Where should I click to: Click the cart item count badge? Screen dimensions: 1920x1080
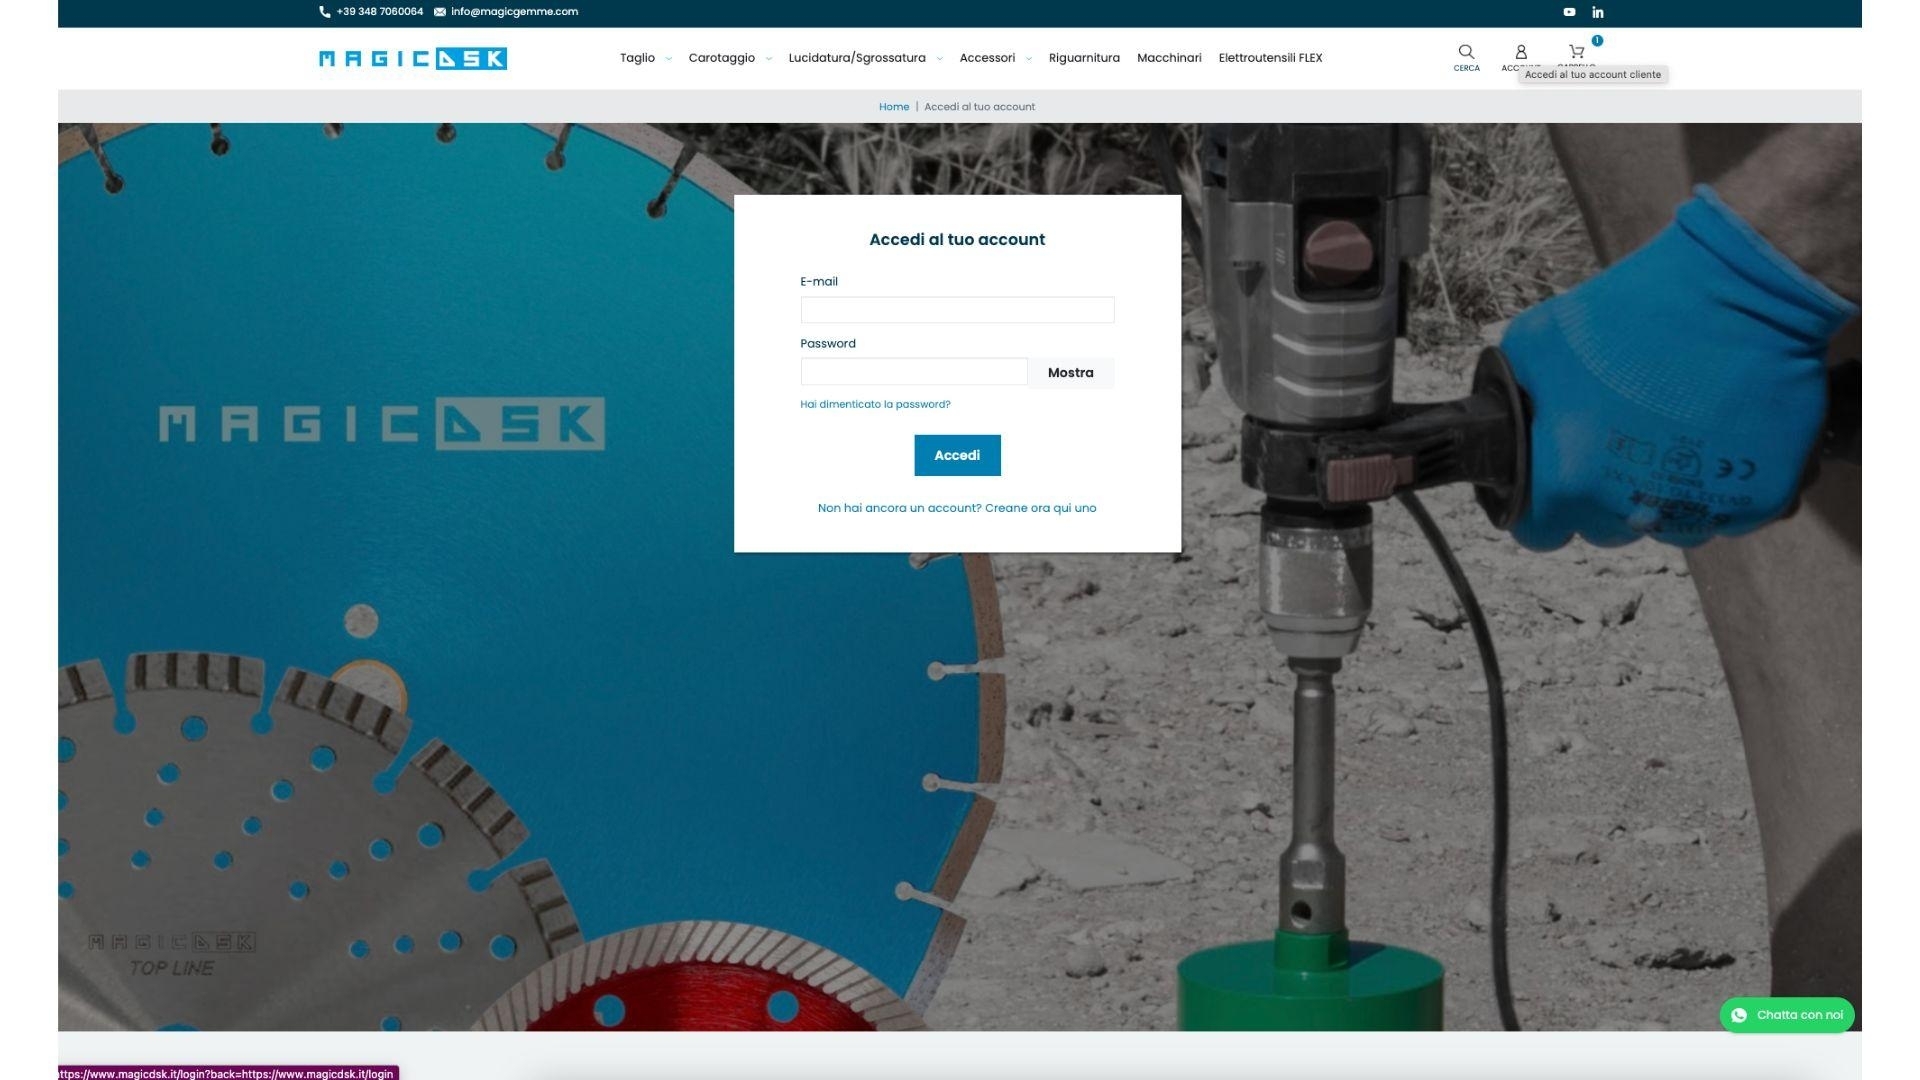(x=1597, y=41)
